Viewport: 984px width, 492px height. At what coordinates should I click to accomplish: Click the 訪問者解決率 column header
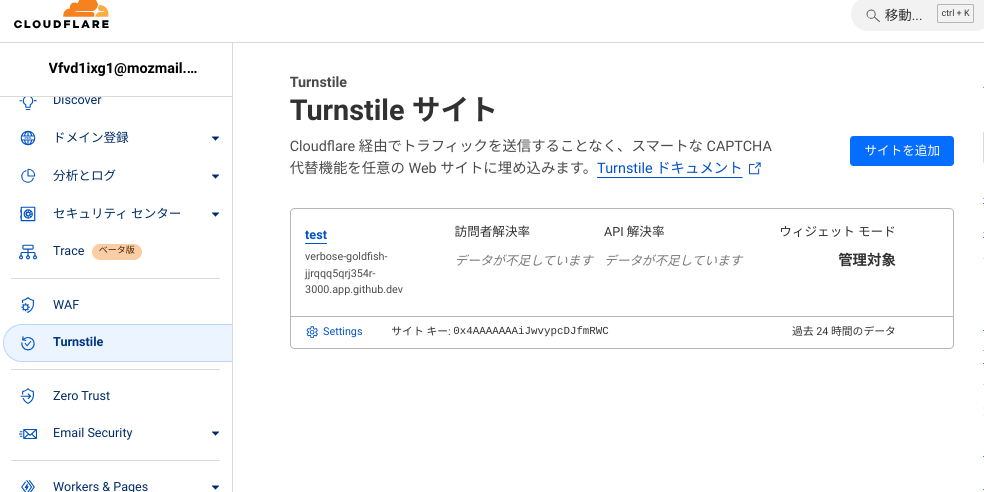[x=493, y=232]
